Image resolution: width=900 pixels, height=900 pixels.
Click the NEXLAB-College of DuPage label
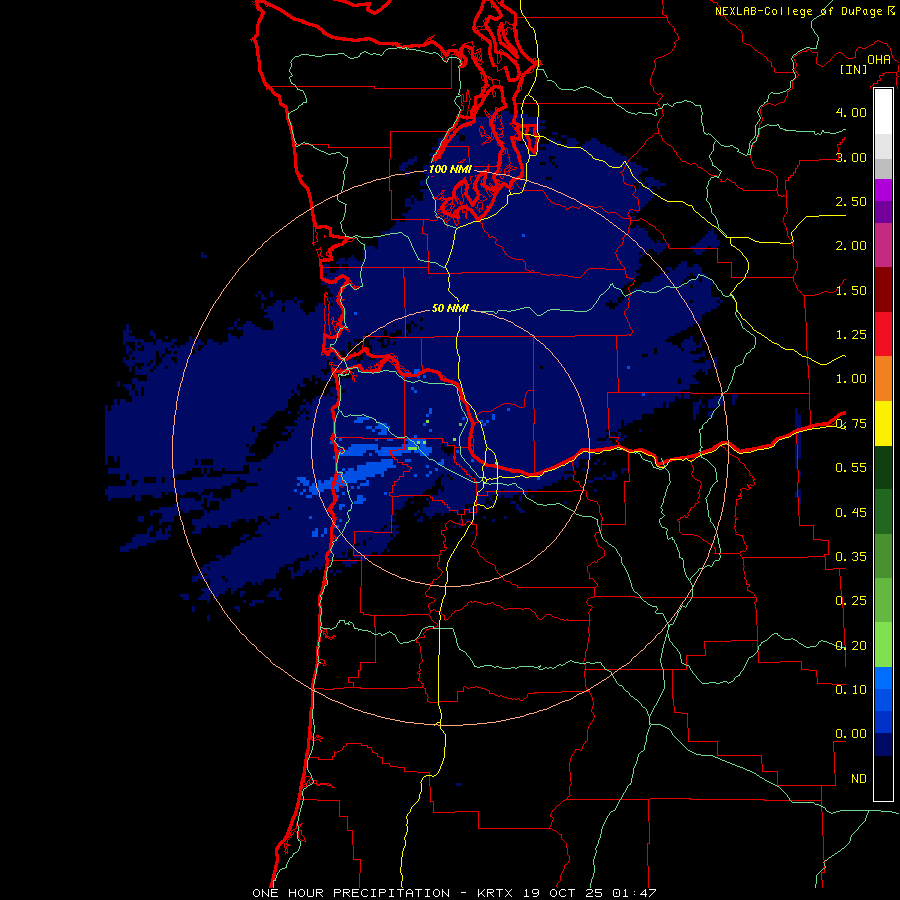800,11
